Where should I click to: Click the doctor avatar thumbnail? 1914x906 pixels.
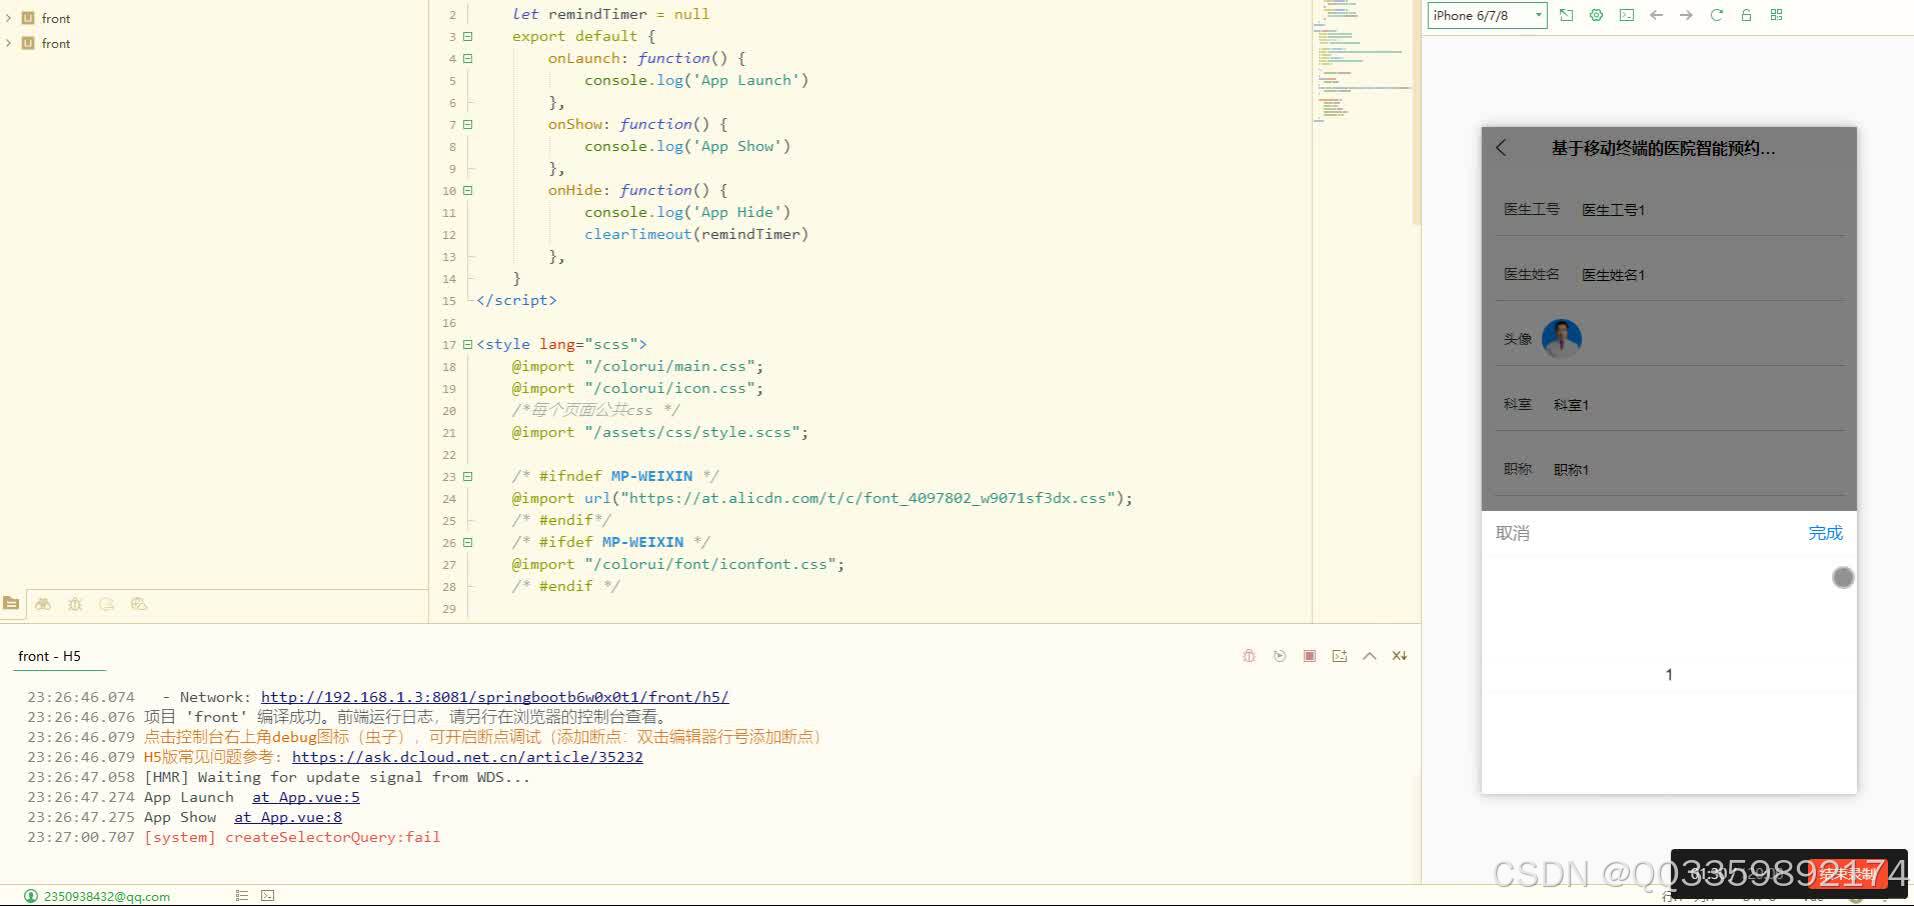(x=1561, y=338)
